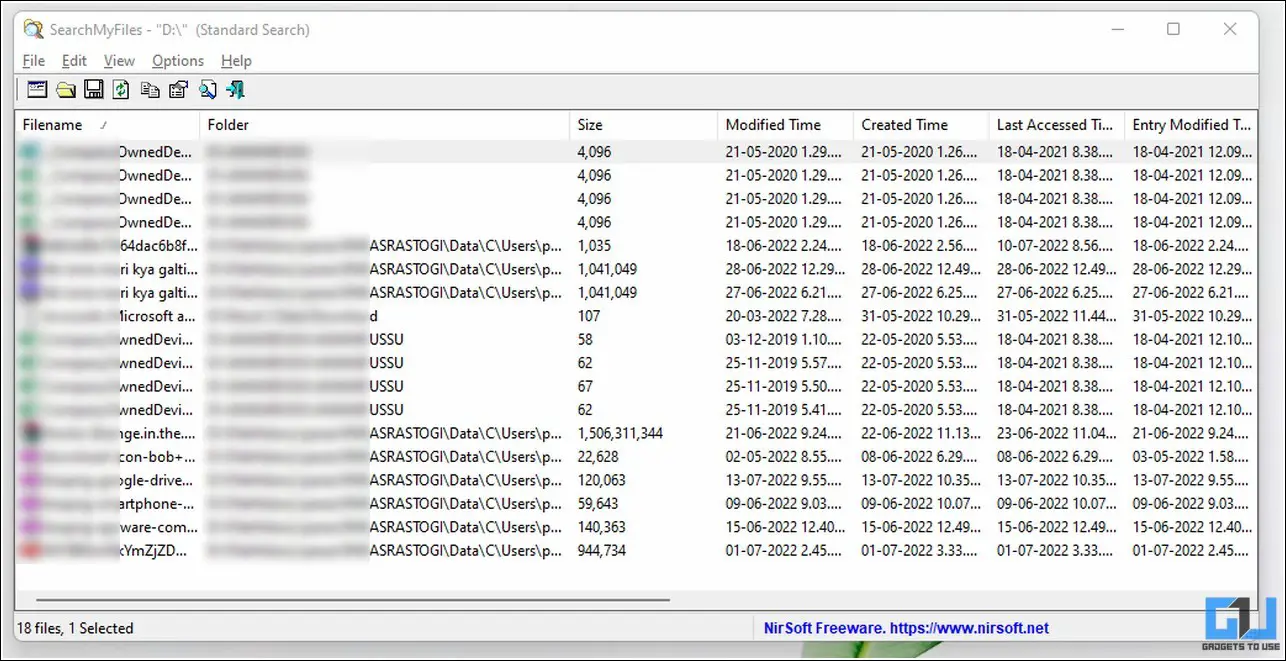Sort by Created Time column header

(921, 125)
